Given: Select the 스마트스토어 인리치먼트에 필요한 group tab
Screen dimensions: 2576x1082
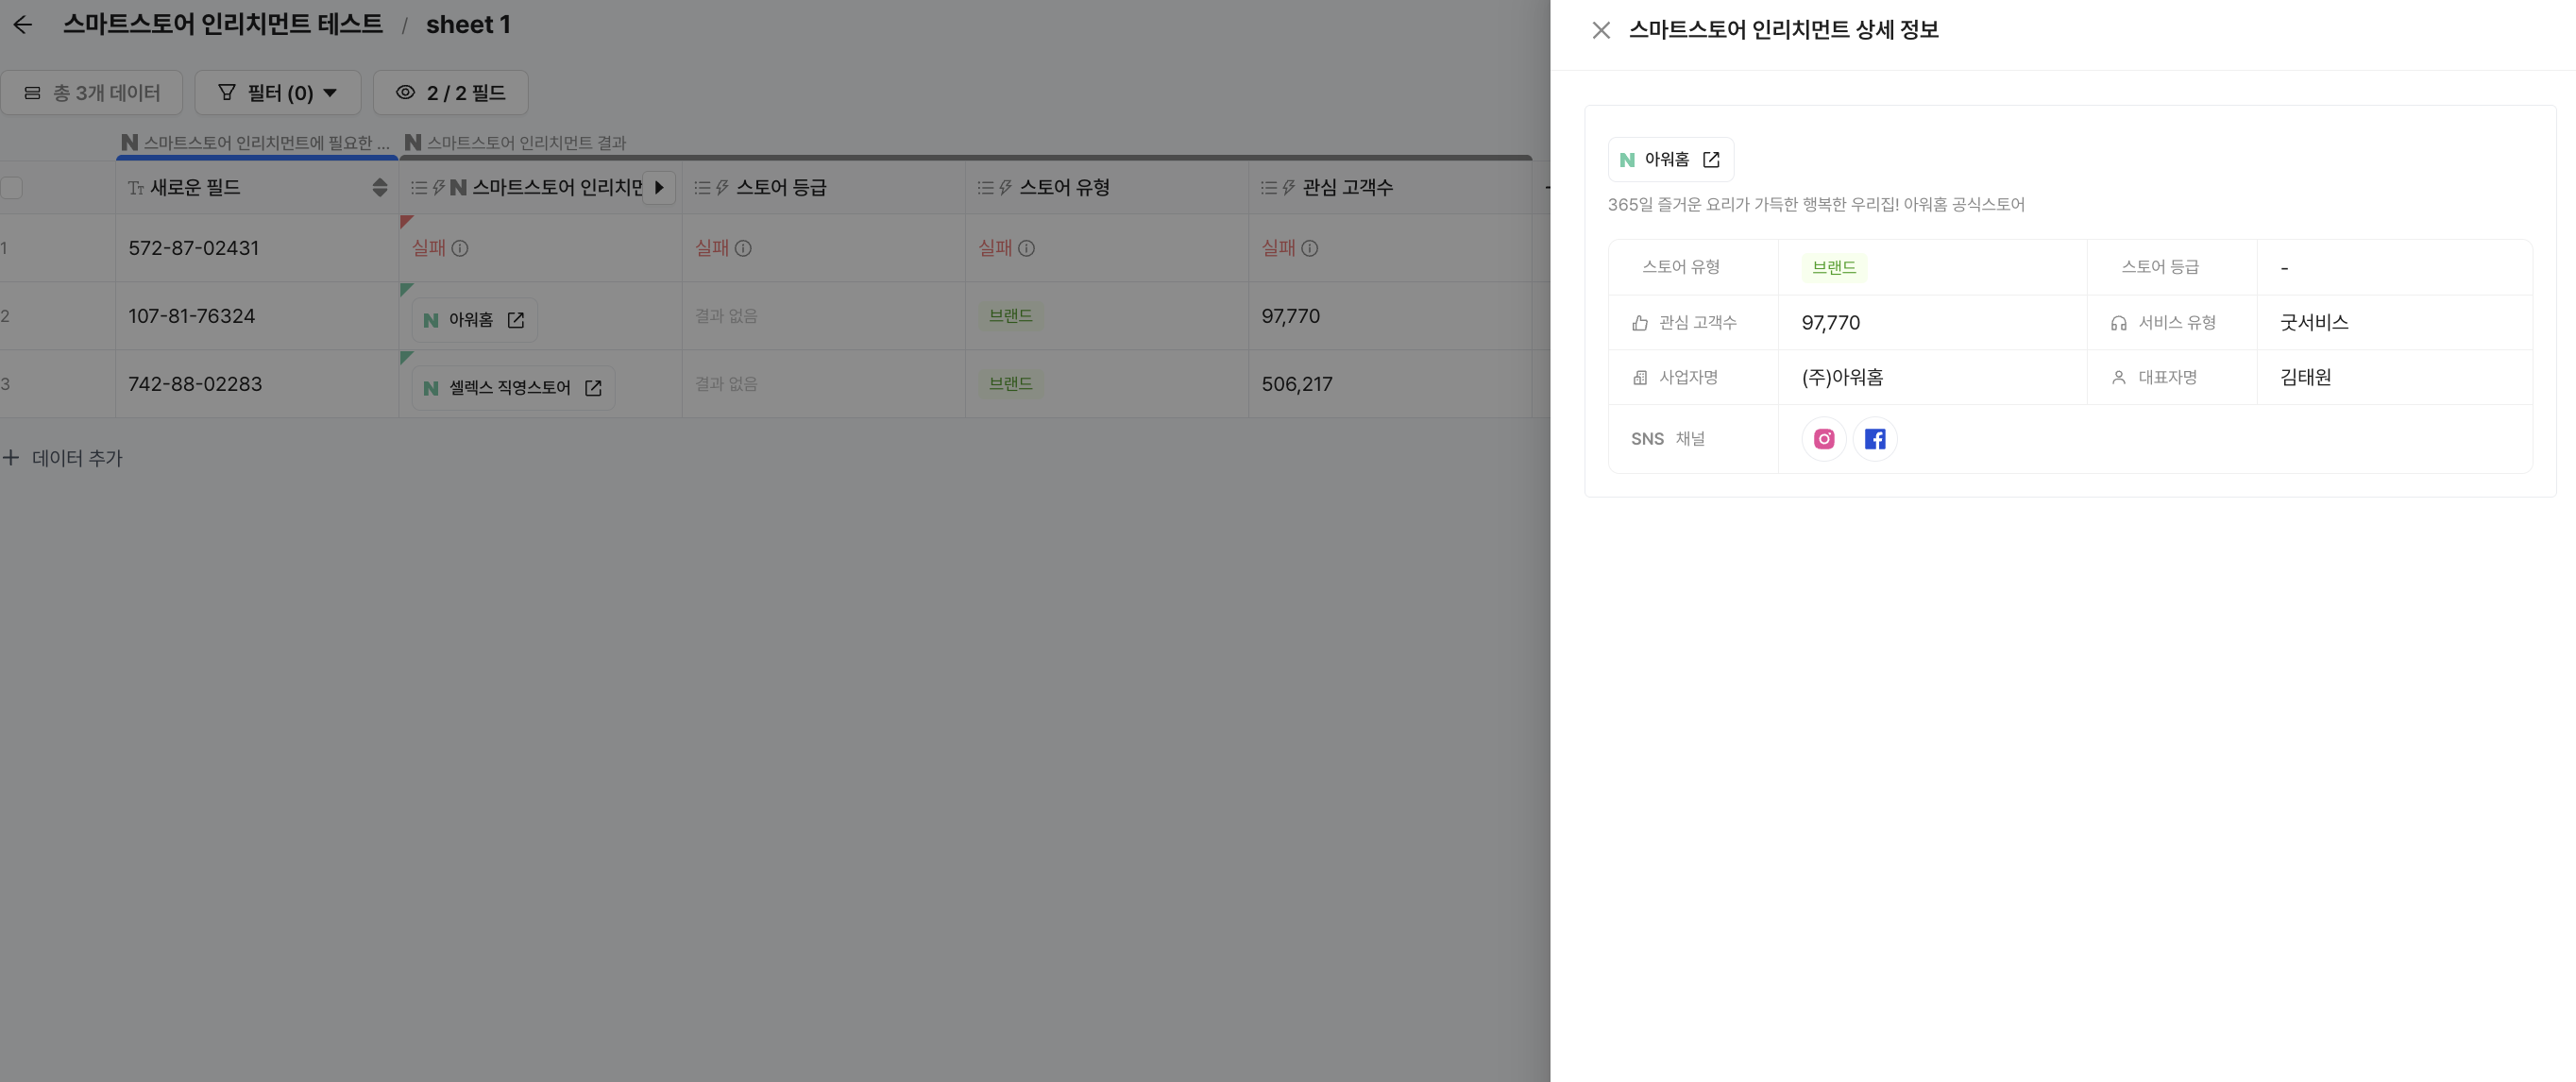Looking at the screenshot, I should [x=256, y=143].
